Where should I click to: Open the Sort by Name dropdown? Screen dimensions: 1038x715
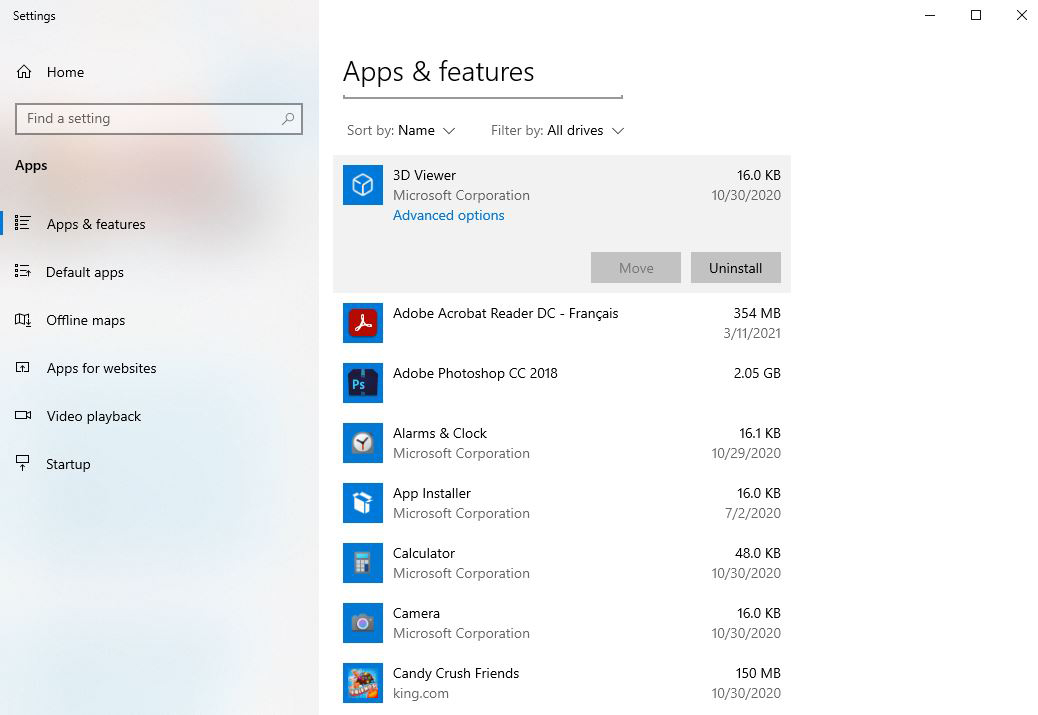(401, 130)
